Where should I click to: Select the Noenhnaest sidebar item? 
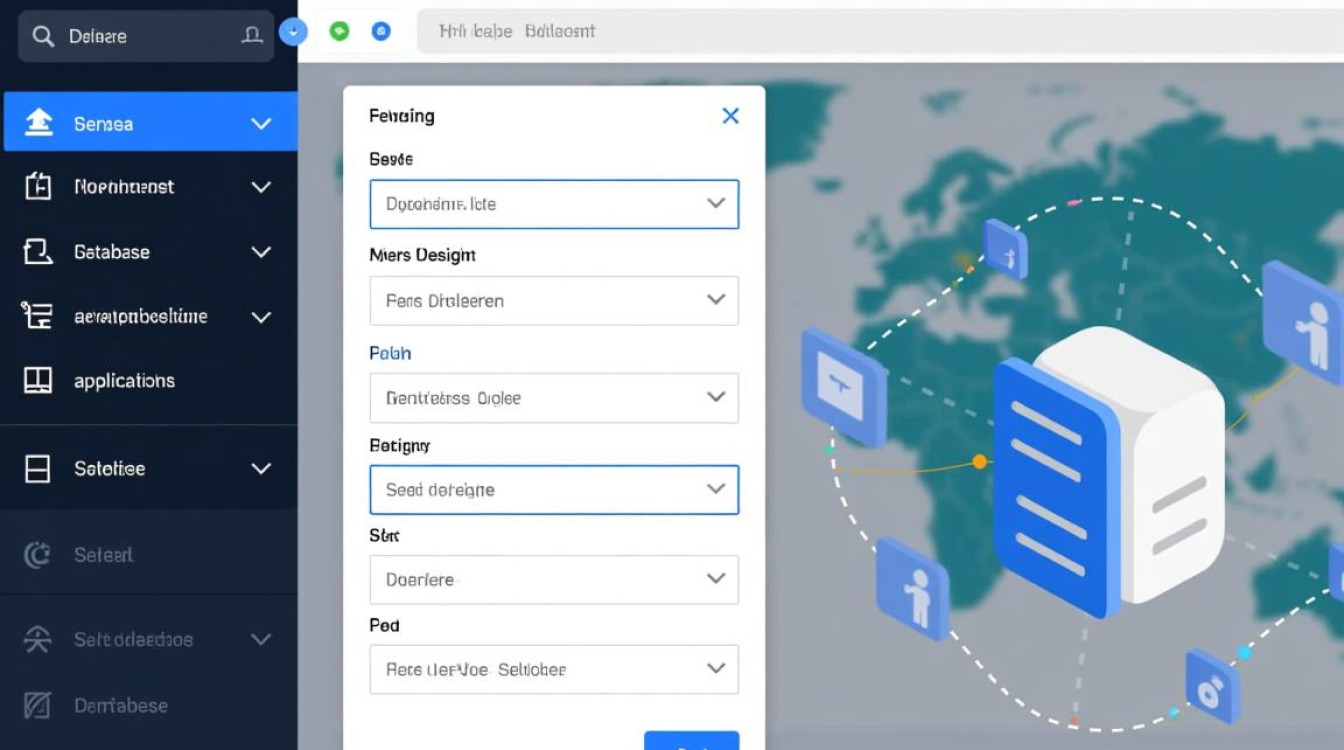tap(149, 187)
